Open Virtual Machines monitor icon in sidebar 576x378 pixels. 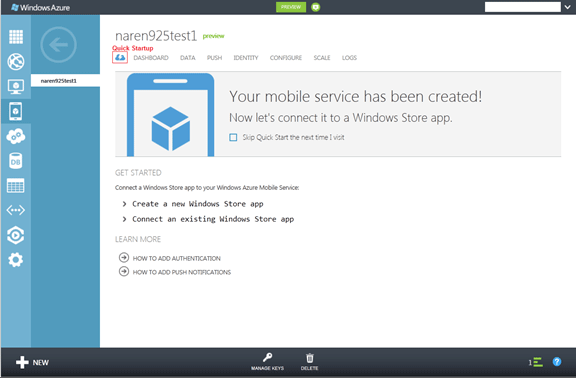pyautogui.click(x=16, y=86)
